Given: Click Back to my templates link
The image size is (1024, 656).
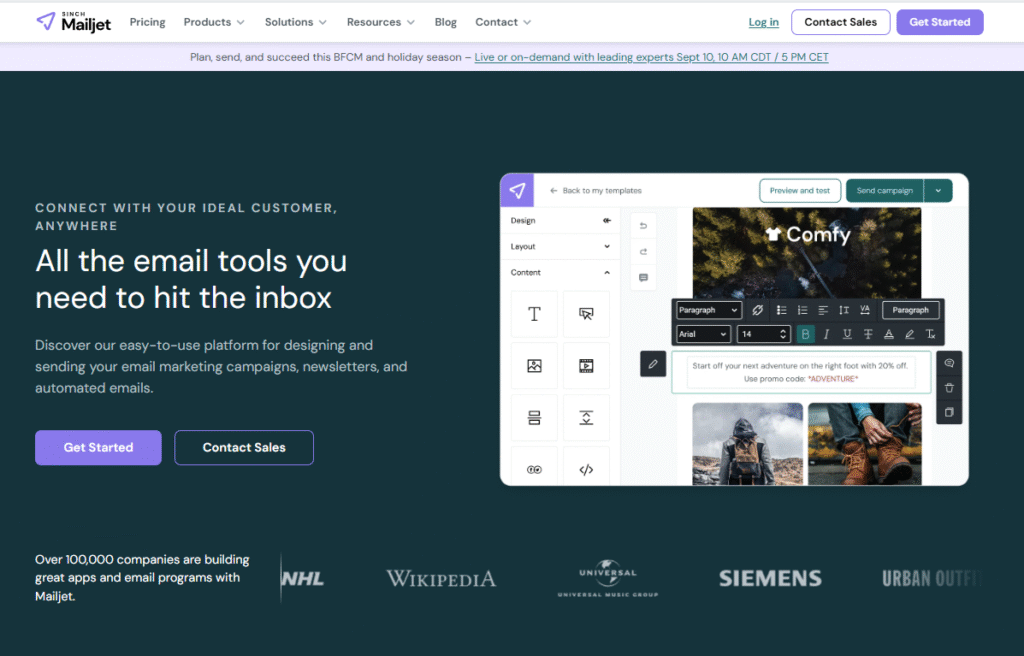Looking at the screenshot, I should pyautogui.click(x=596, y=191).
